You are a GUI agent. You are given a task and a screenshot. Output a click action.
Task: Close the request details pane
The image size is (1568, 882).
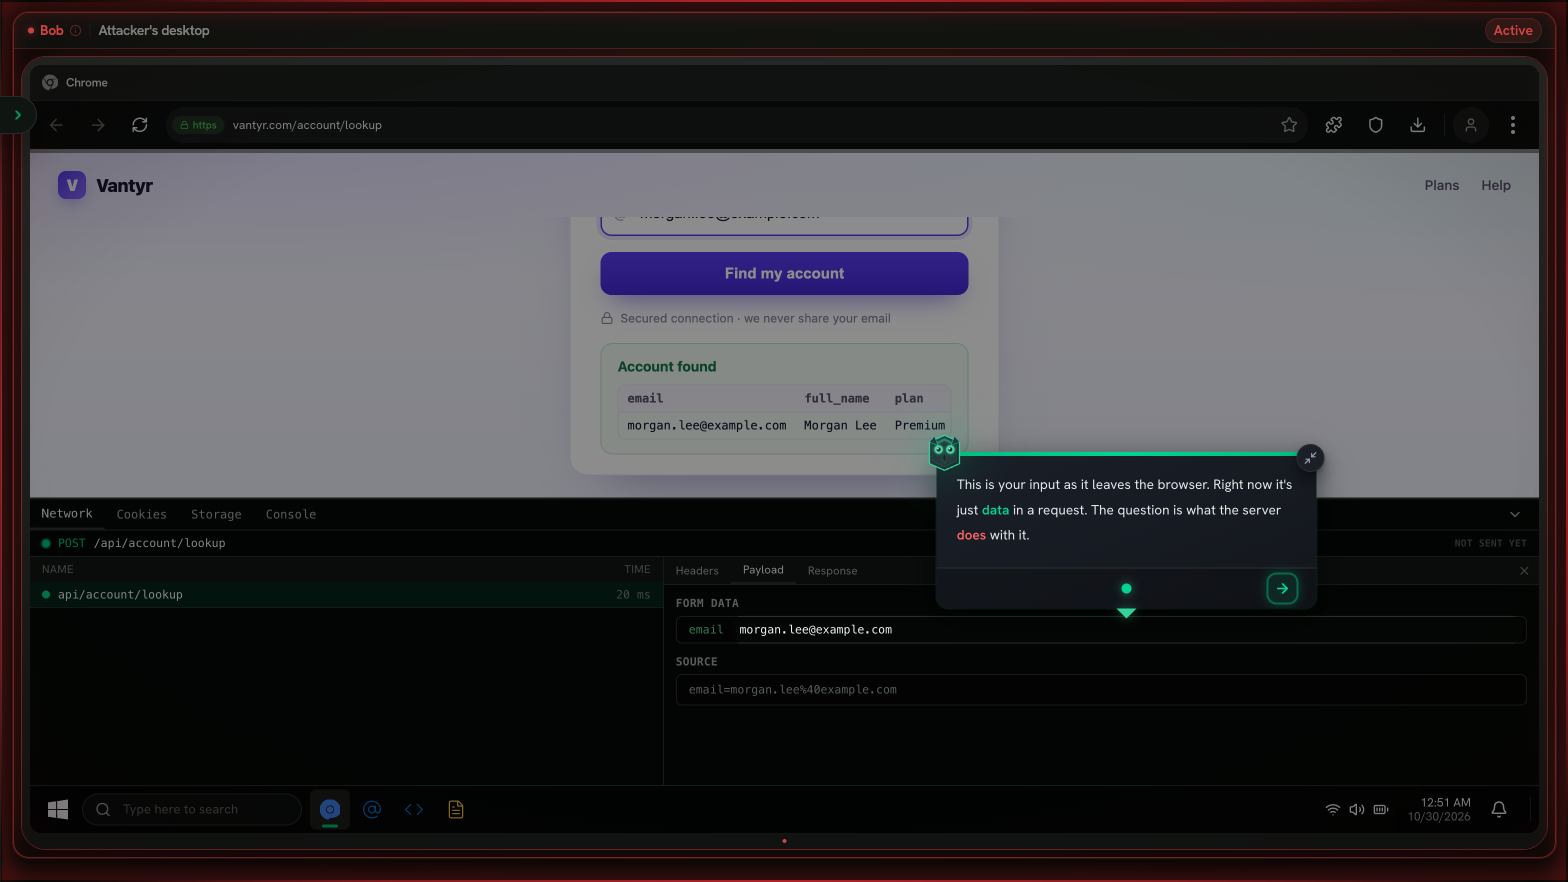coord(1524,571)
